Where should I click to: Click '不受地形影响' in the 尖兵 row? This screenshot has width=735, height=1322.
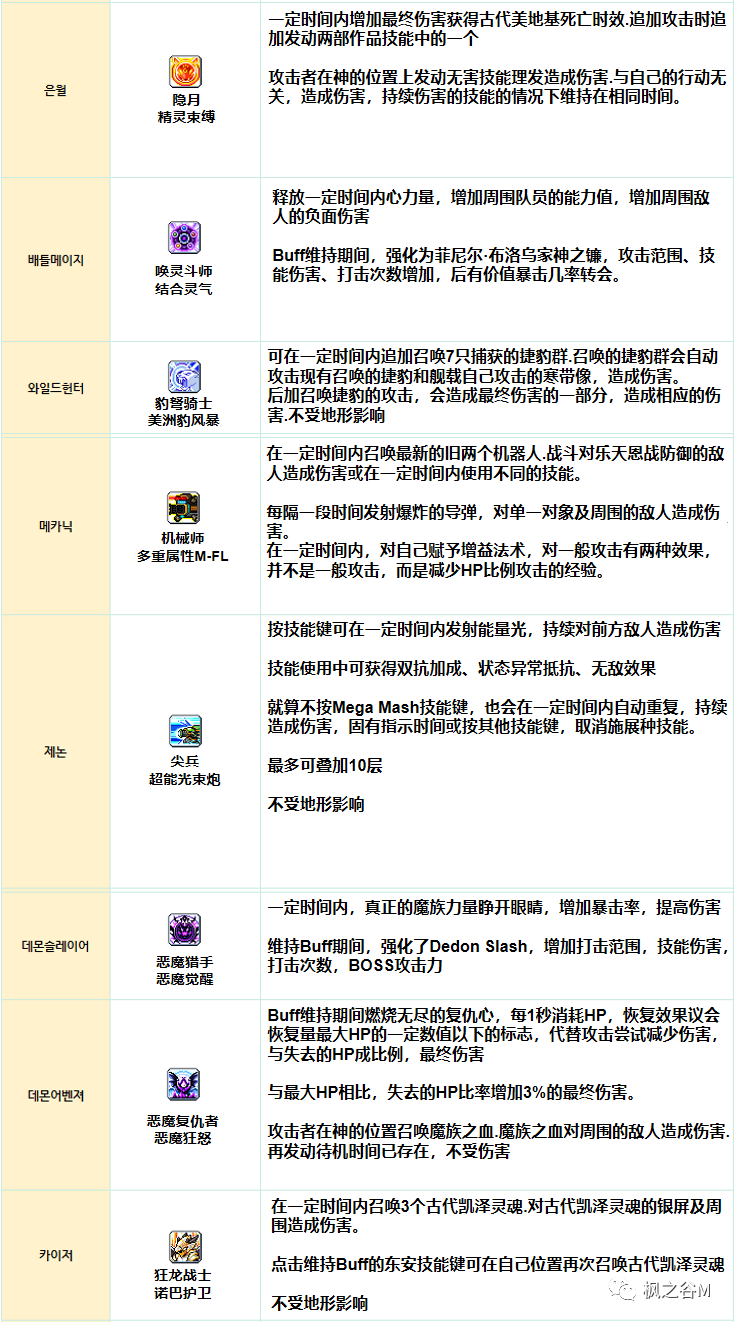click(x=316, y=804)
